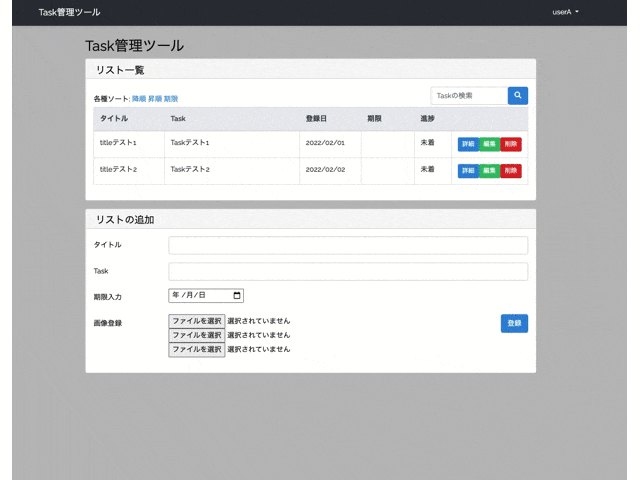Screen dimensions: 640x480
Task: Click the blue 登録 submit button
Action: click(x=514, y=323)
